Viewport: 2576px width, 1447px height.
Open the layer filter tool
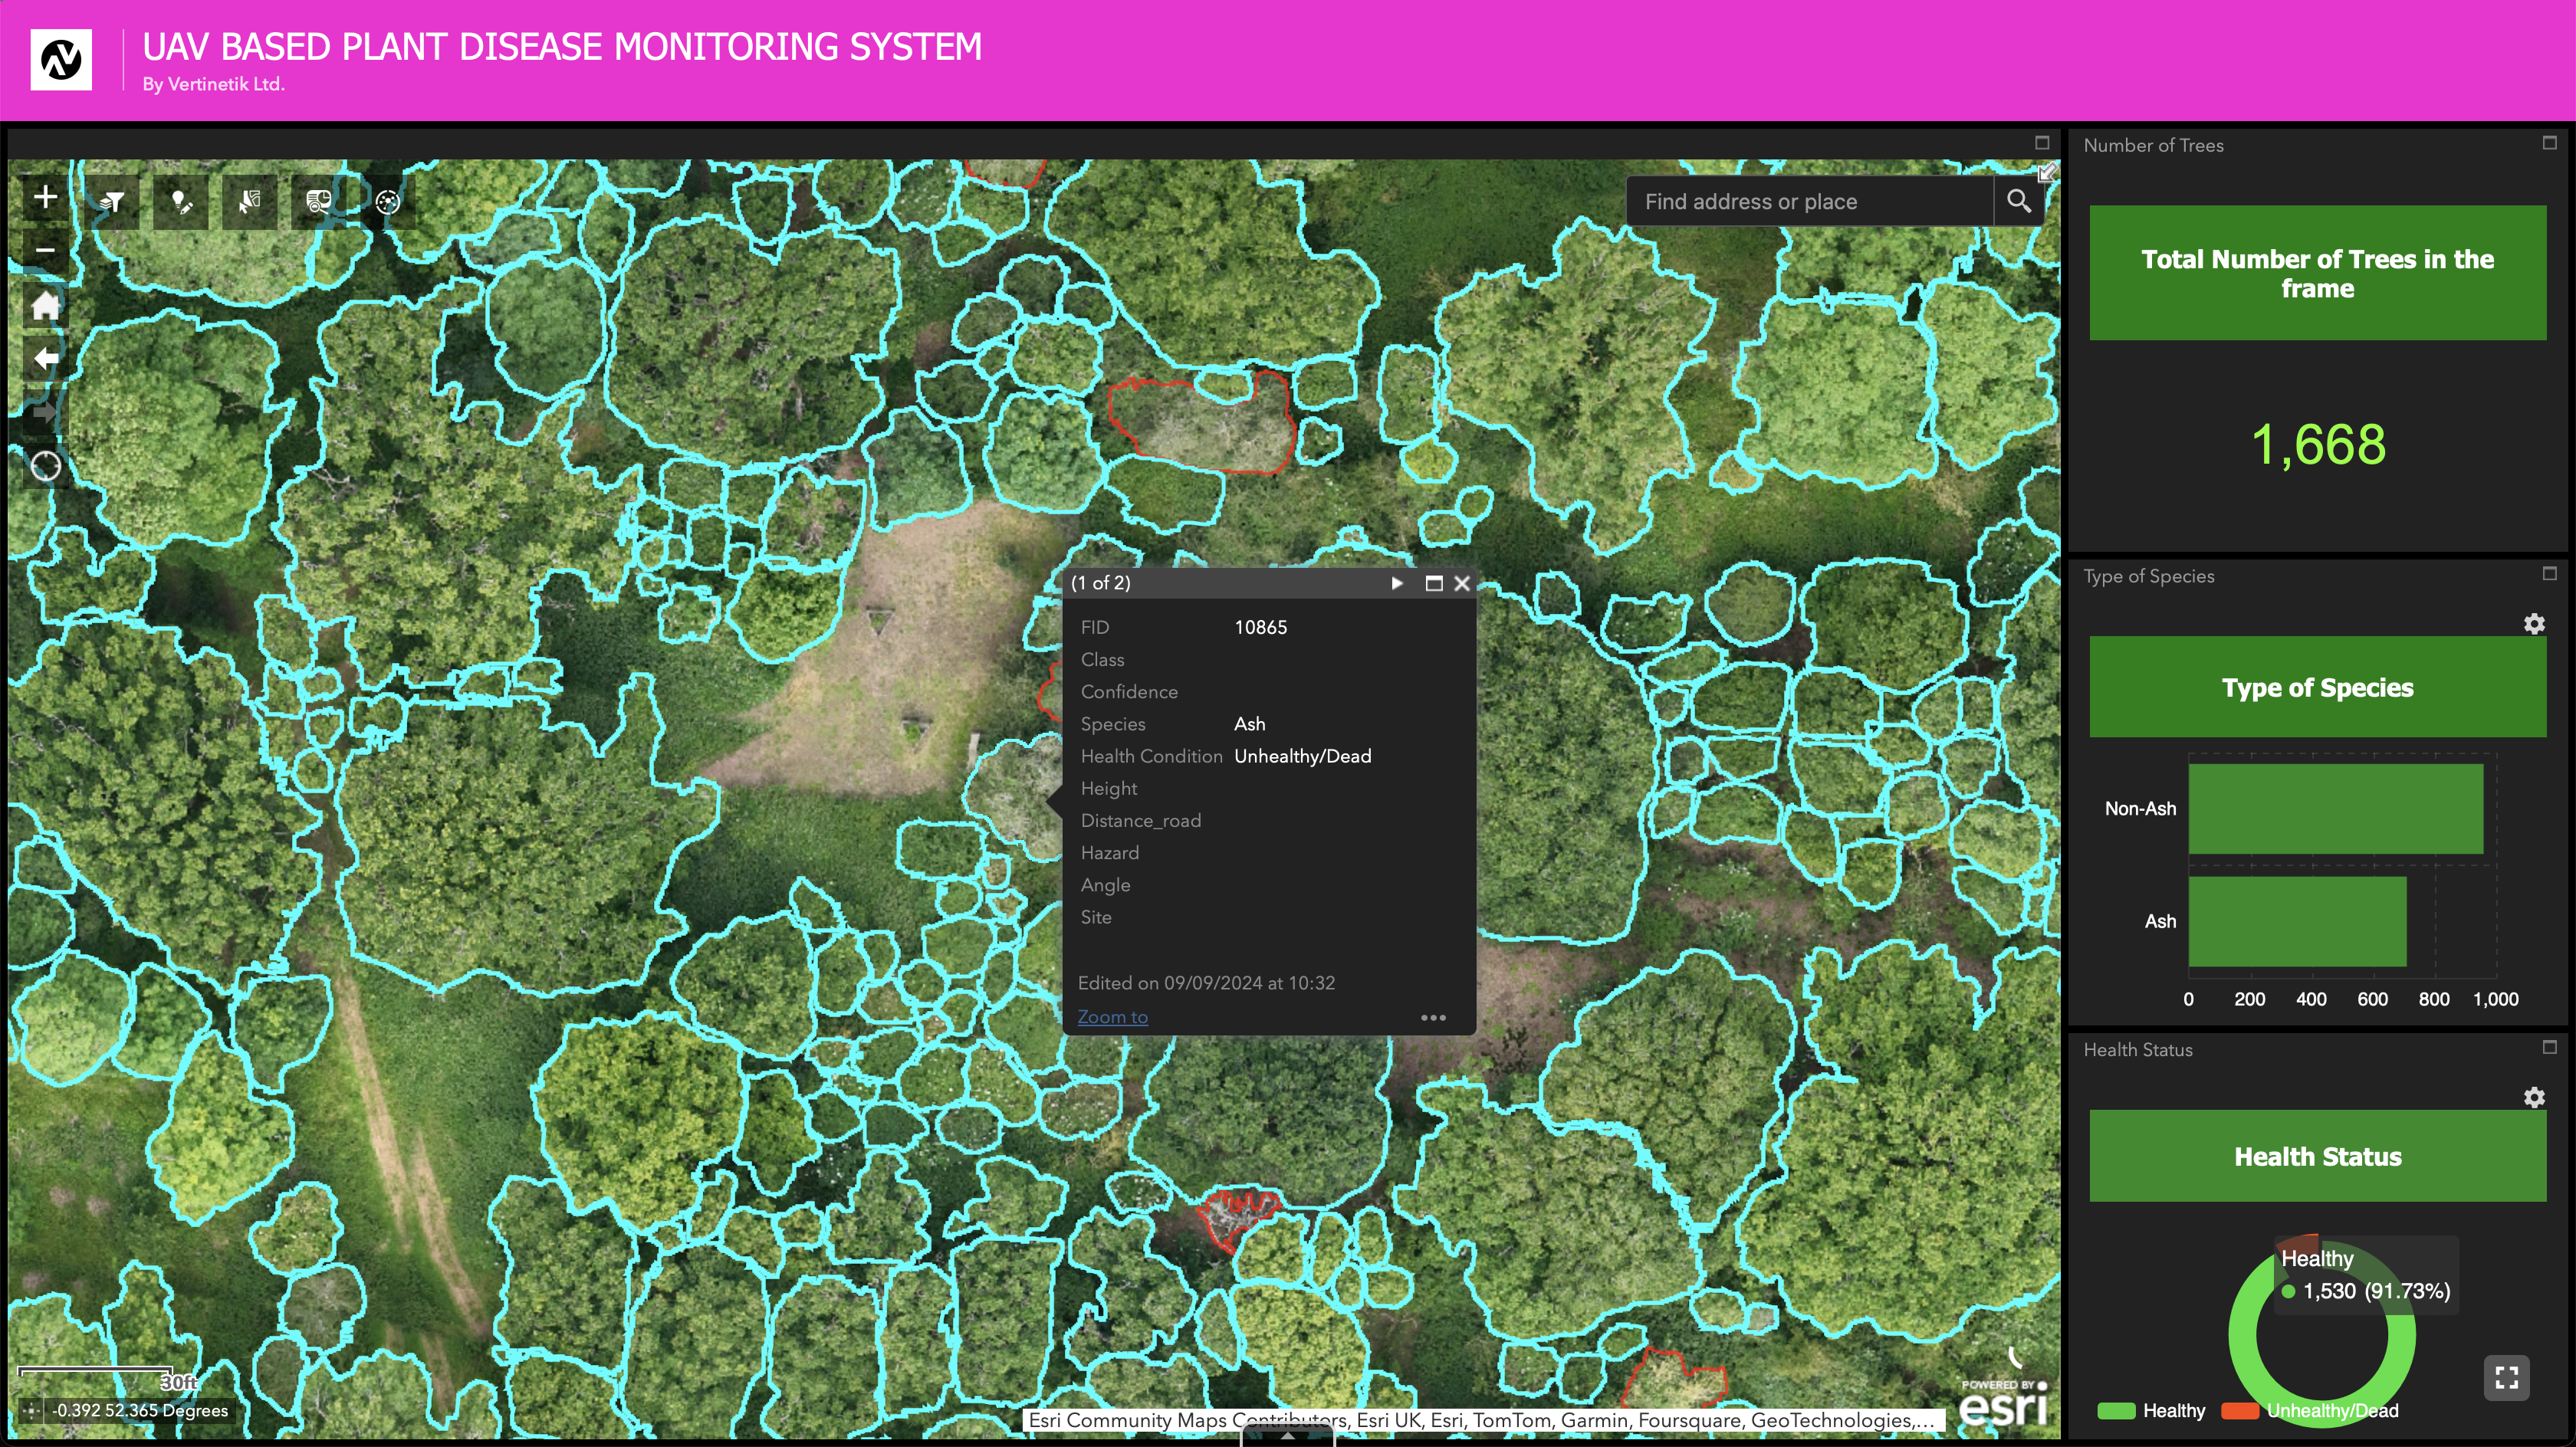point(113,202)
